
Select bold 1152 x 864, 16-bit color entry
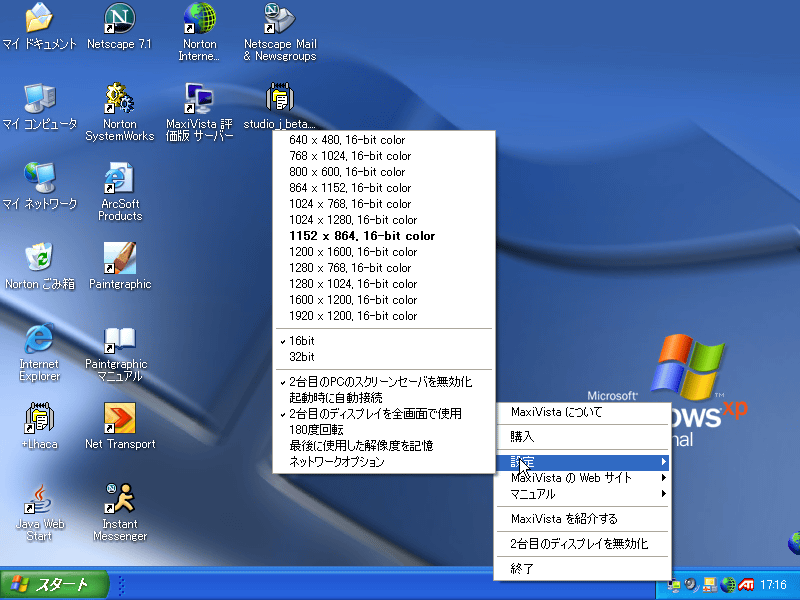(384, 236)
